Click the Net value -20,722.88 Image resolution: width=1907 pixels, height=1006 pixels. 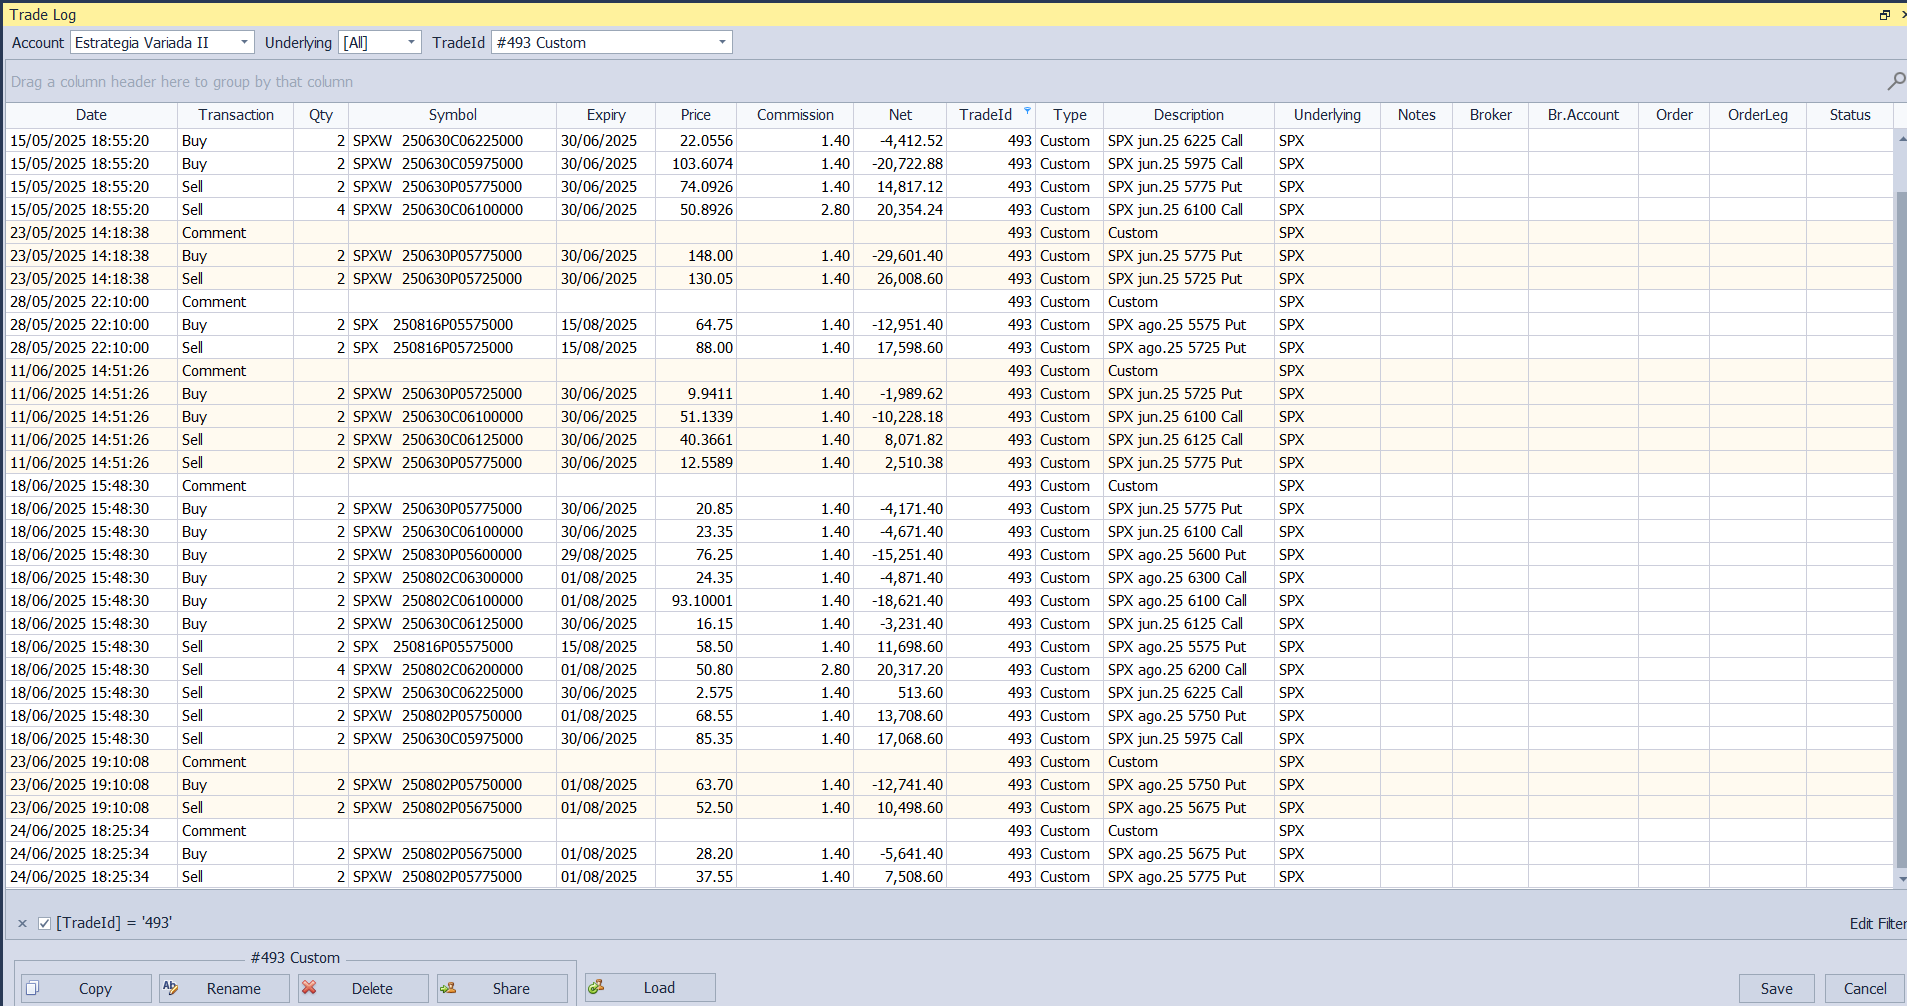pyautogui.click(x=900, y=164)
